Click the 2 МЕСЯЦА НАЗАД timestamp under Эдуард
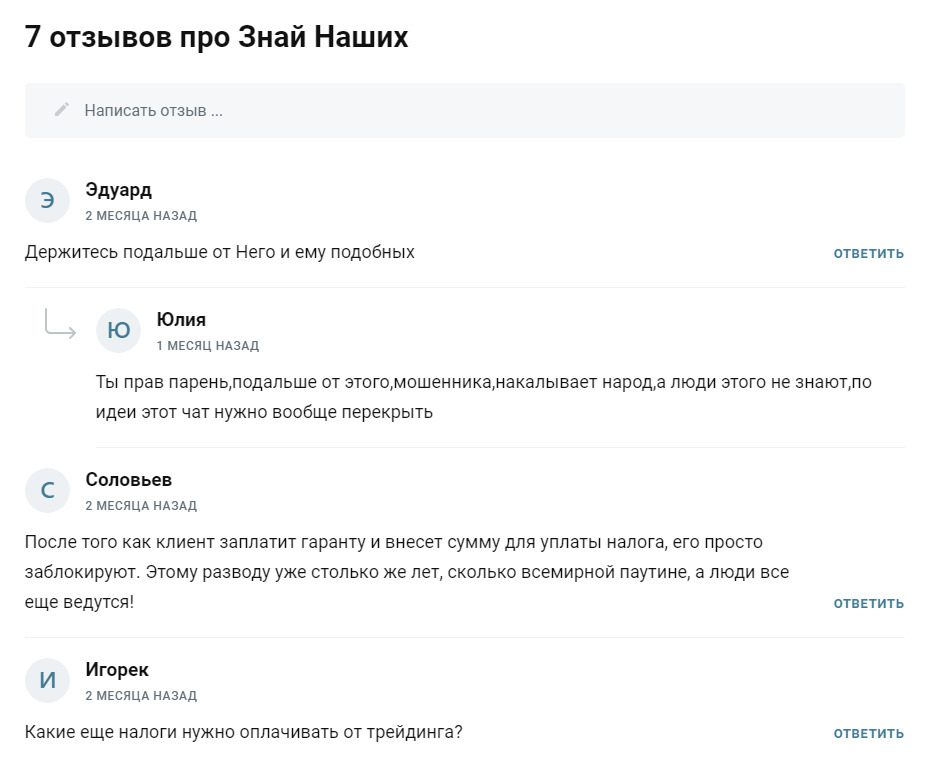The image size is (936, 764). click(141, 215)
